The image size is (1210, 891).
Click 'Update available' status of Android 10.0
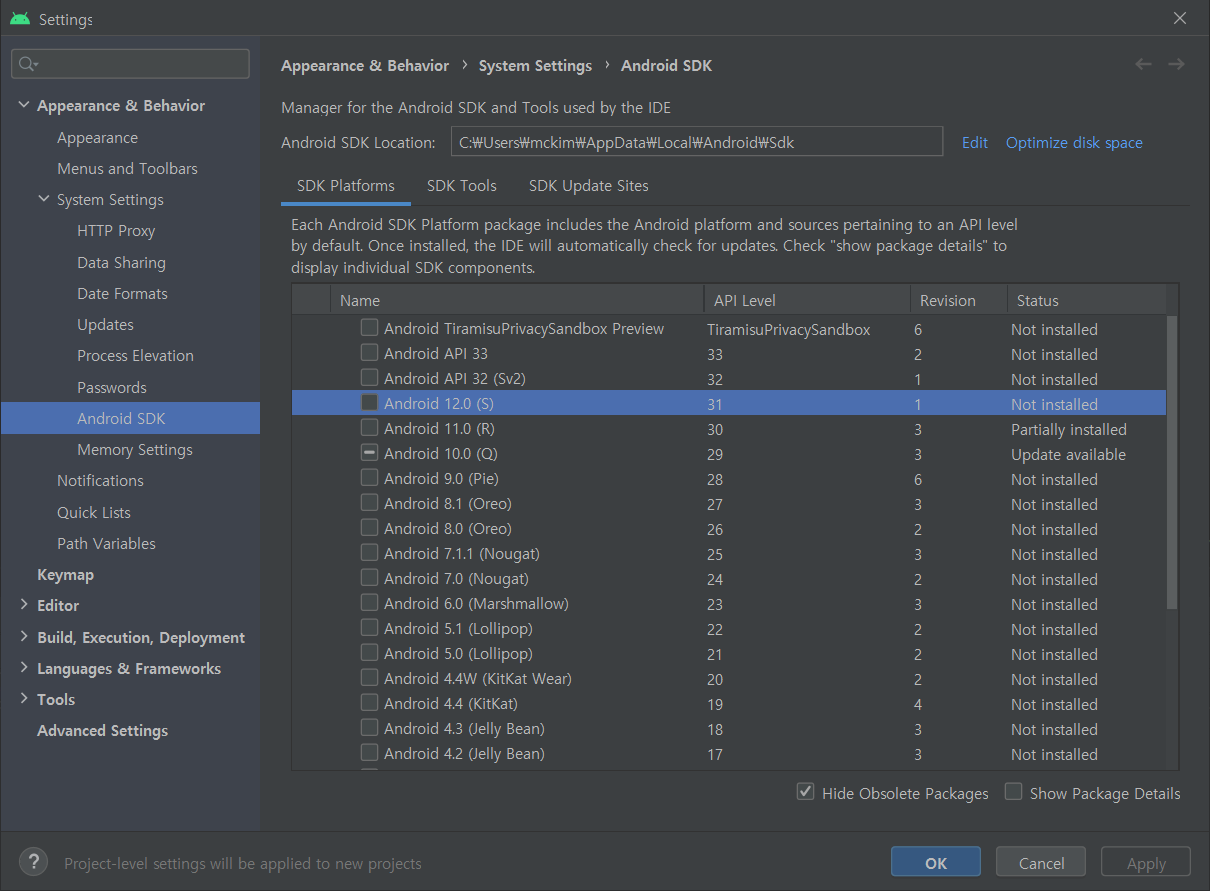click(x=1068, y=454)
